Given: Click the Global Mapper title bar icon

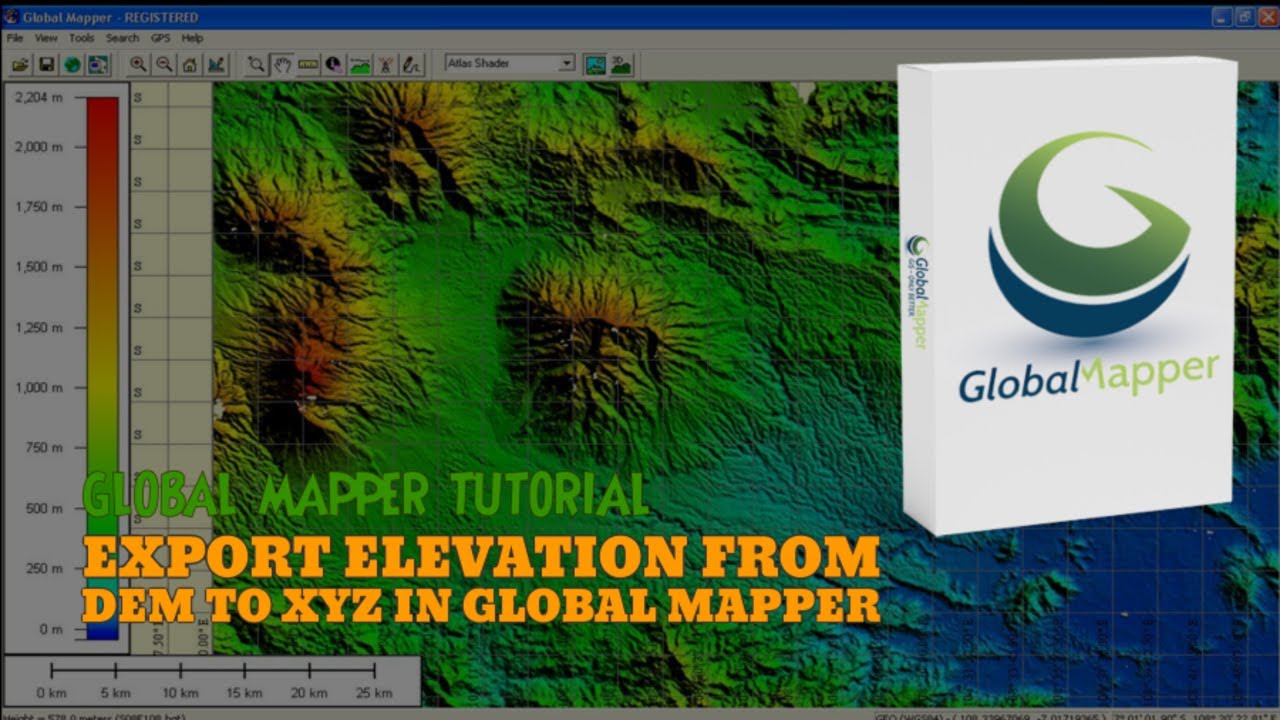Looking at the screenshot, I should tap(13, 17).
